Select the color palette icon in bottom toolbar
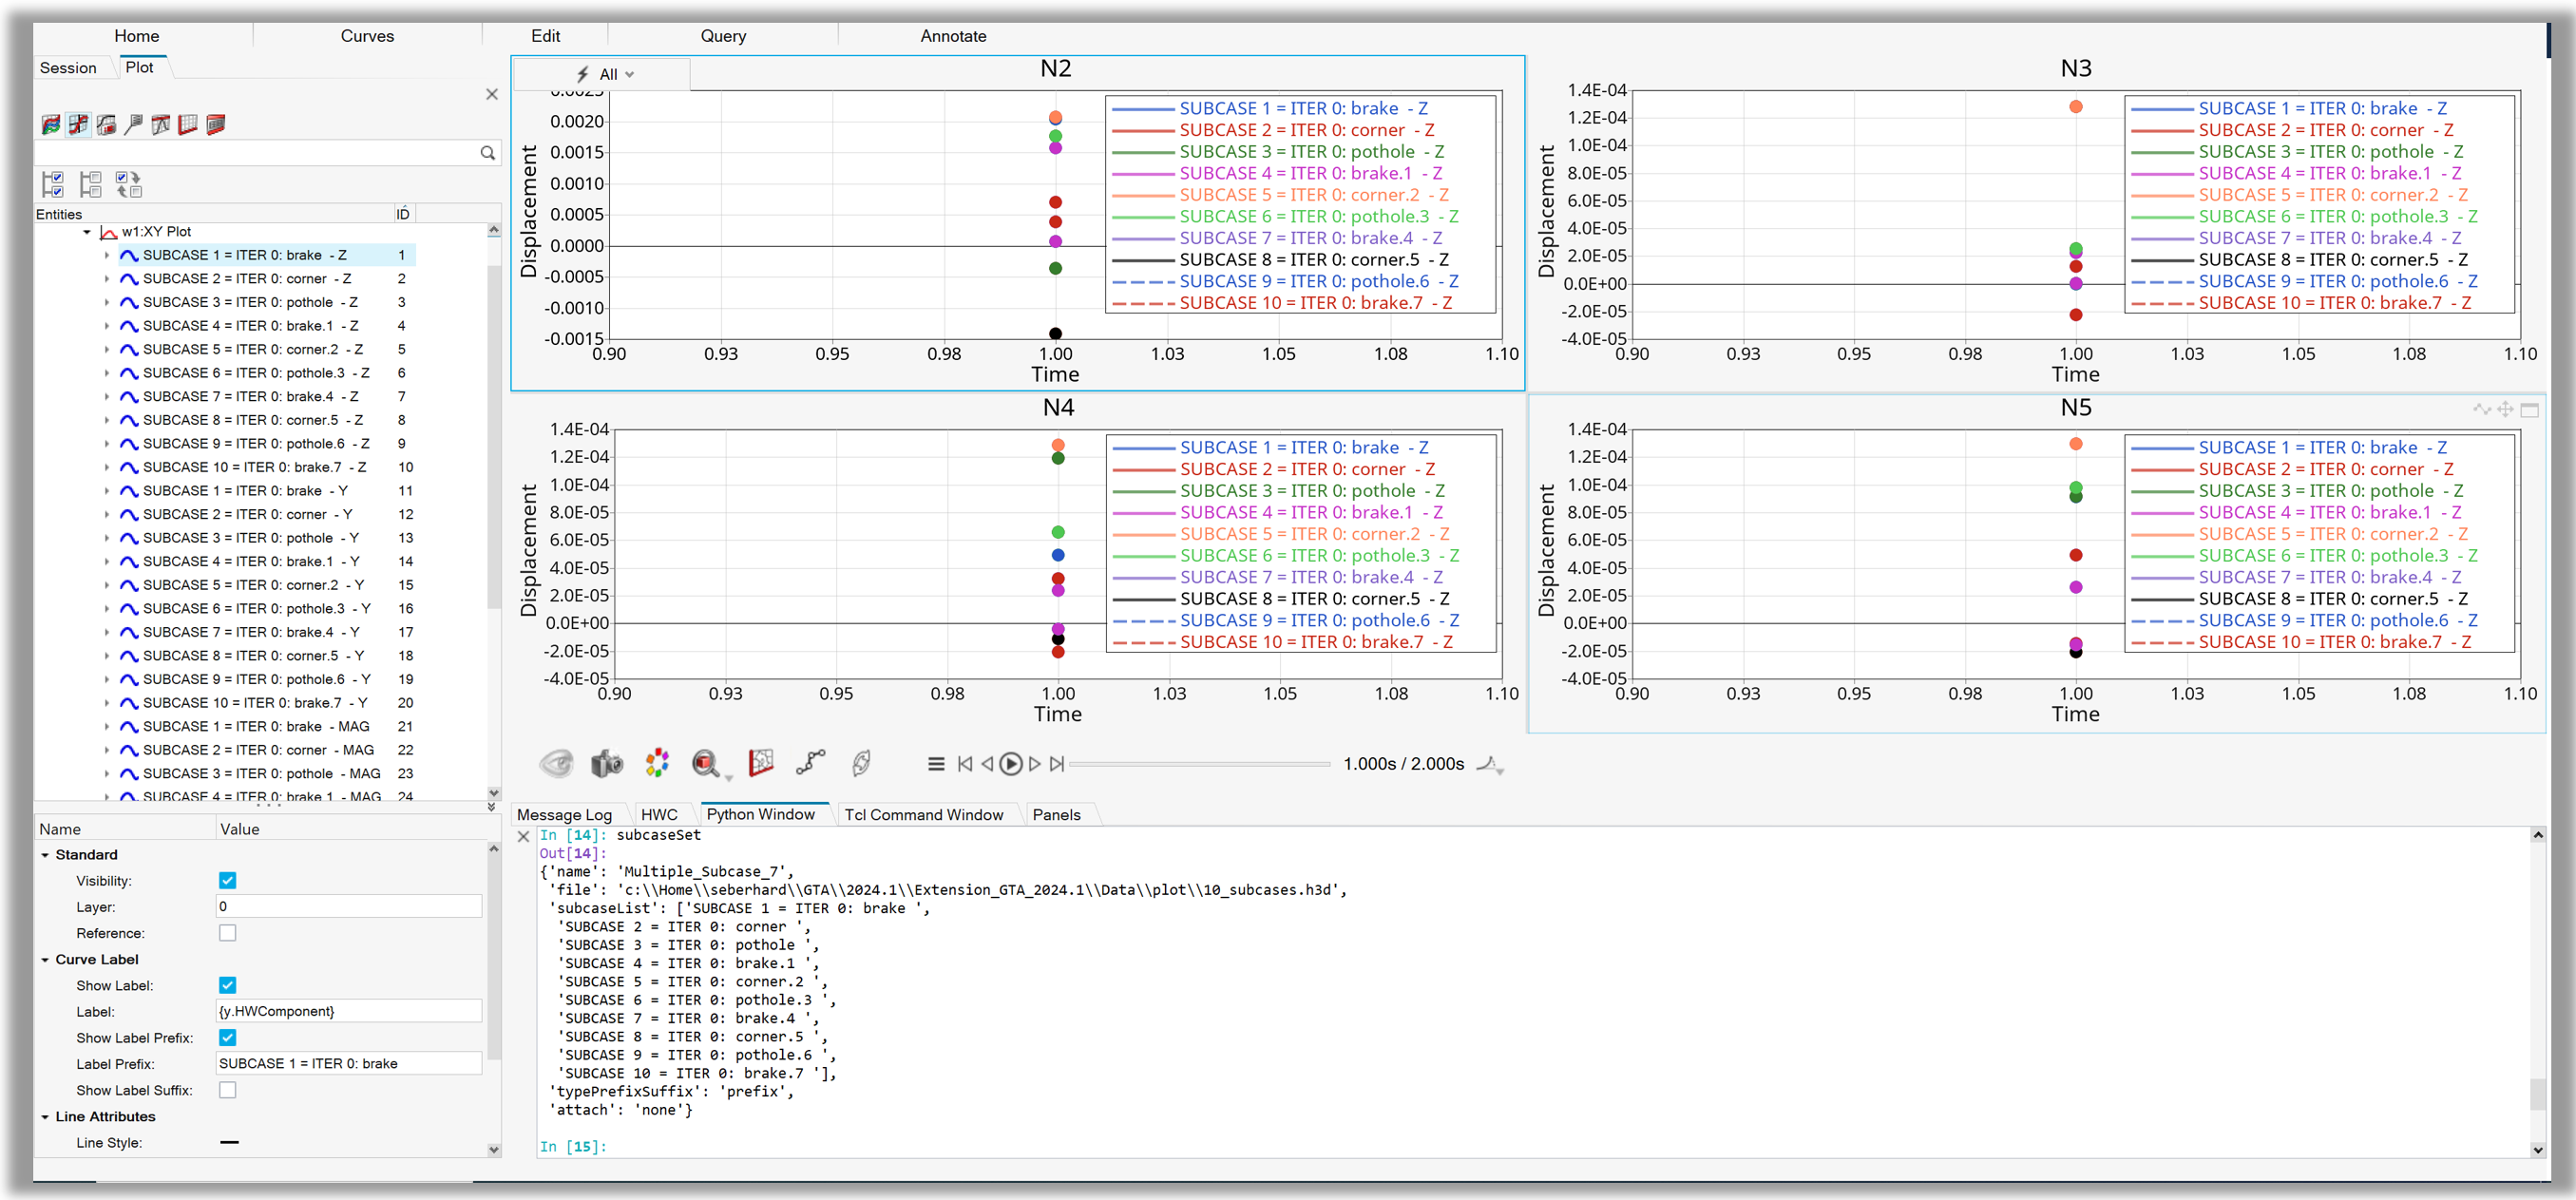 [658, 763]
